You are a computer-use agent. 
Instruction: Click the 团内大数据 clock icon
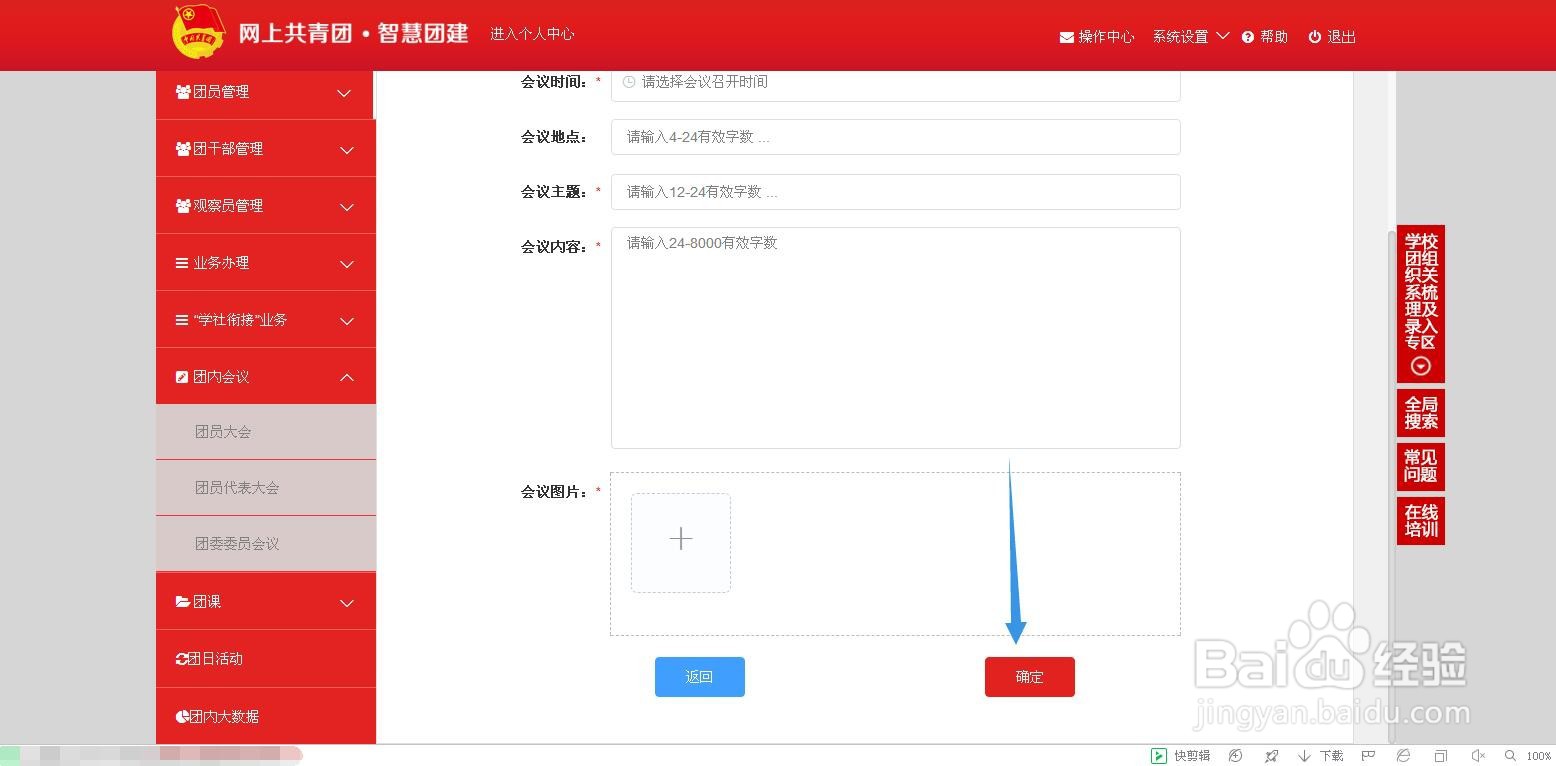point(182,716)
